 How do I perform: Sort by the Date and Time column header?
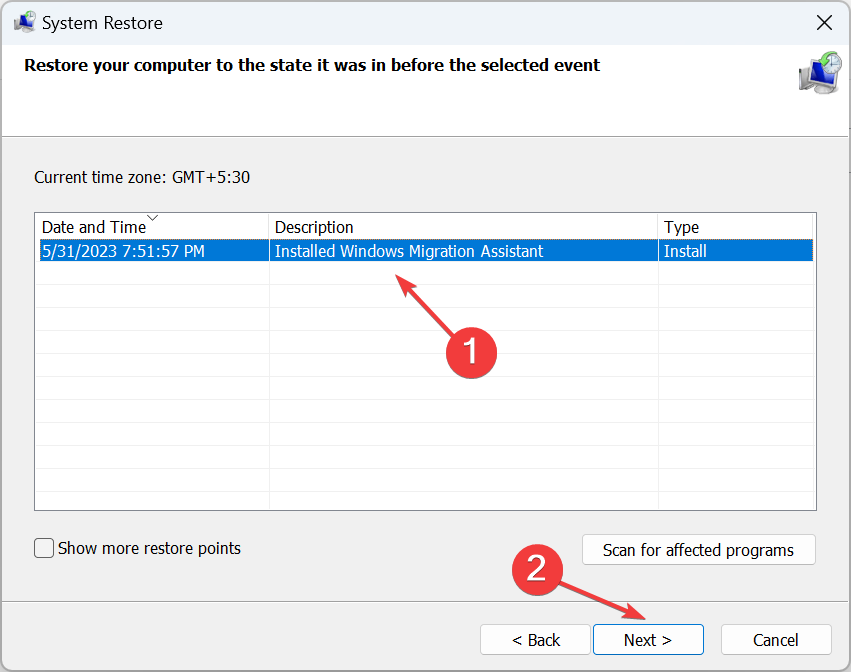pyautogui.click(x=152, y=227)
